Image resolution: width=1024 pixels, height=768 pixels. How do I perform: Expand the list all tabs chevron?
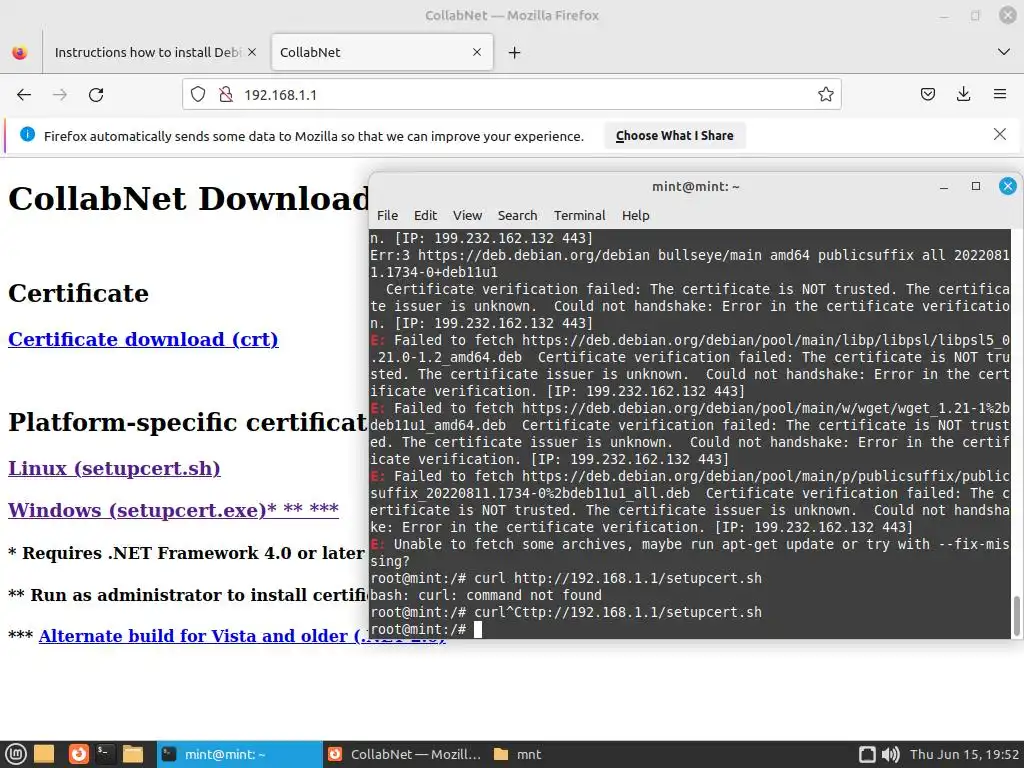pyautogui.click(x=1004, y=52)
